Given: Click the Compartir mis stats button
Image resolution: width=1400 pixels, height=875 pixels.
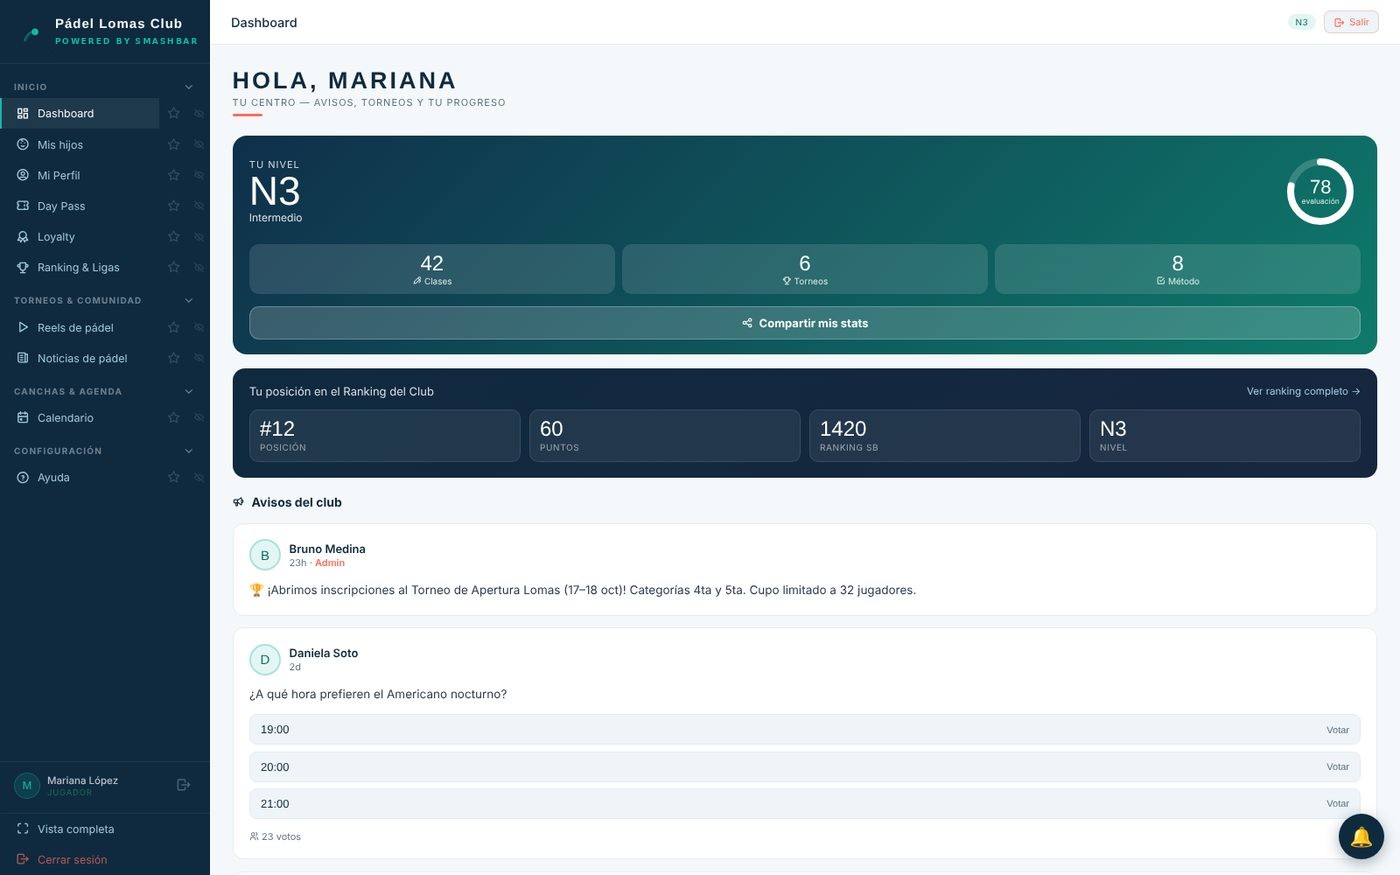Looking at the screenshot, I should 805,323.
